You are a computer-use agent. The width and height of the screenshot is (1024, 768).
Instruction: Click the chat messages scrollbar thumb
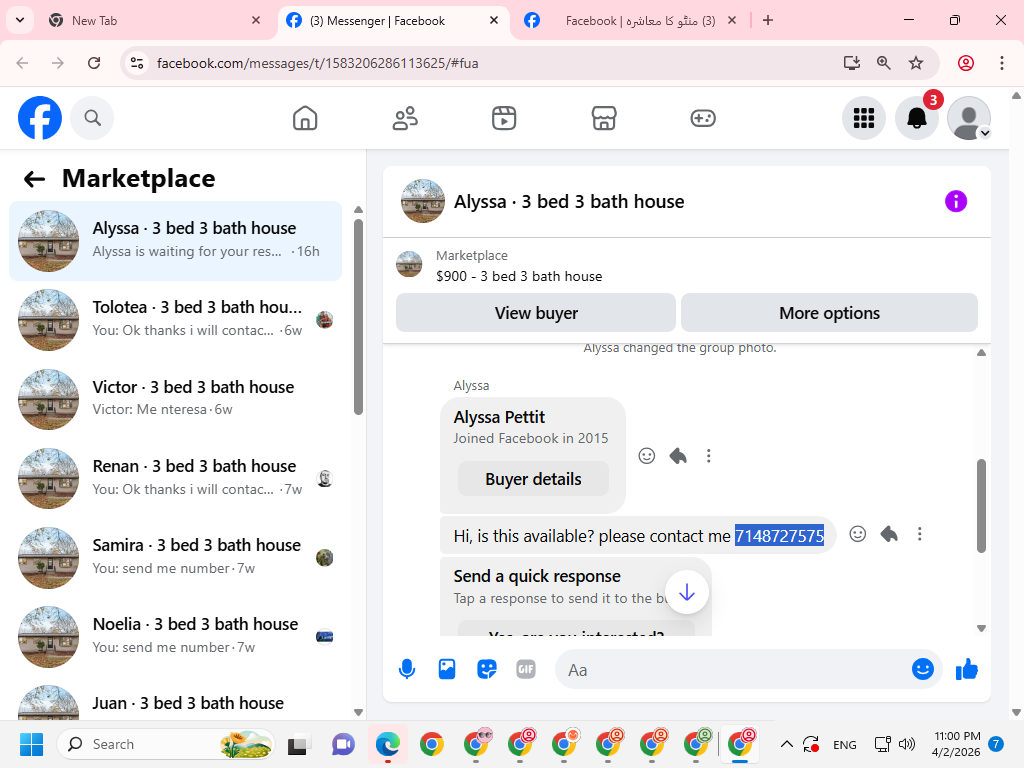981,506
